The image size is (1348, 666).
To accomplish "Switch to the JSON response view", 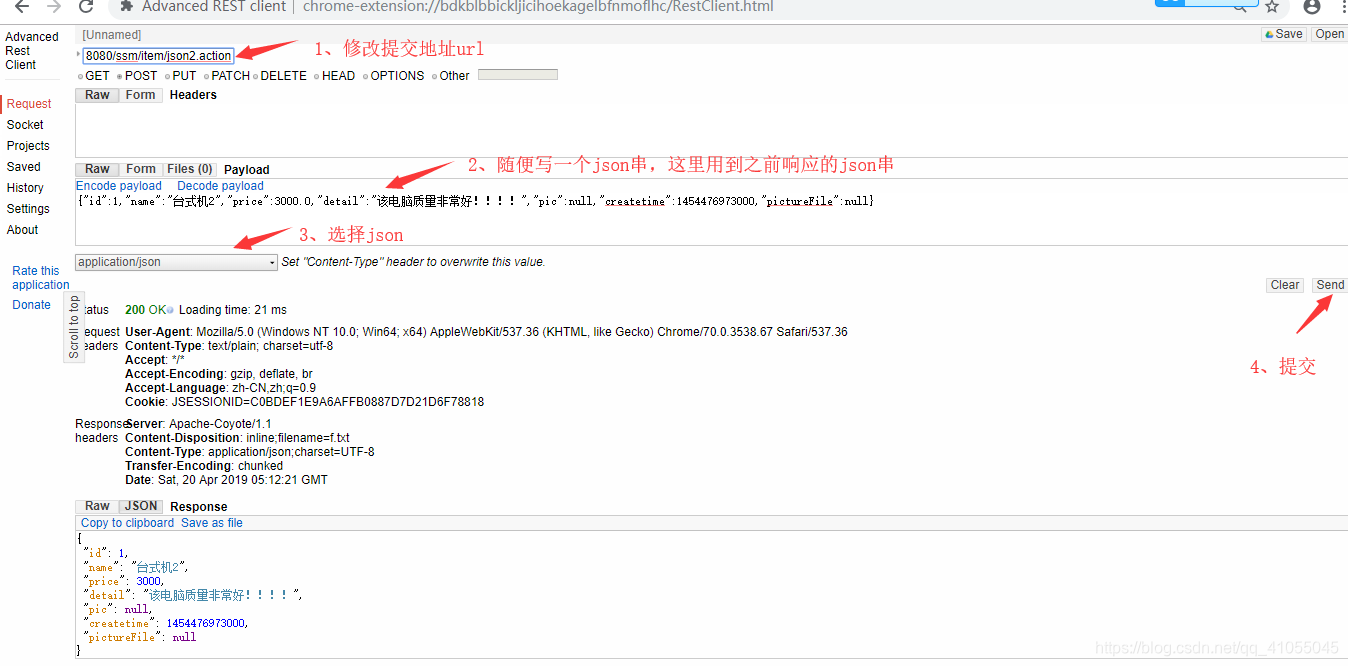I will point(140,506).
